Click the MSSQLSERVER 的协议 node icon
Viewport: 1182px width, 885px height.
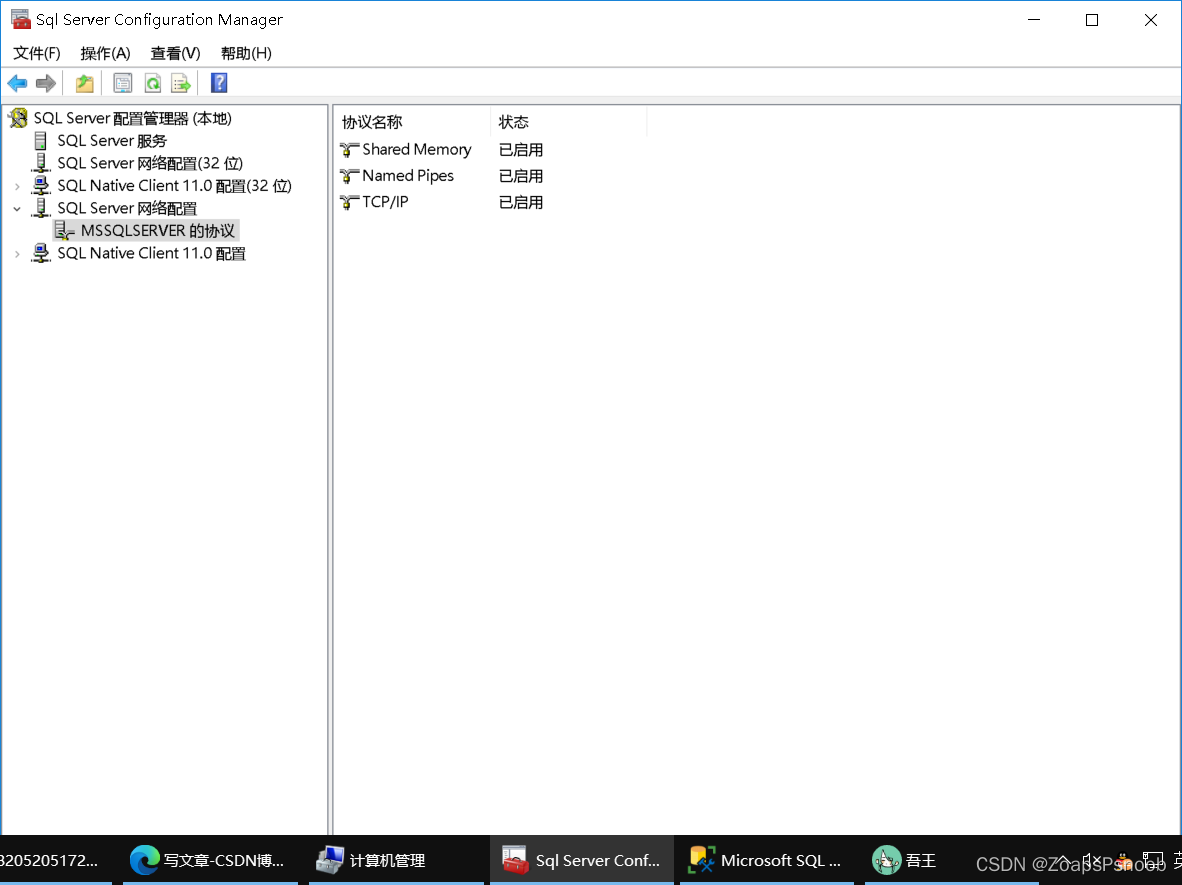click(64, 231)
